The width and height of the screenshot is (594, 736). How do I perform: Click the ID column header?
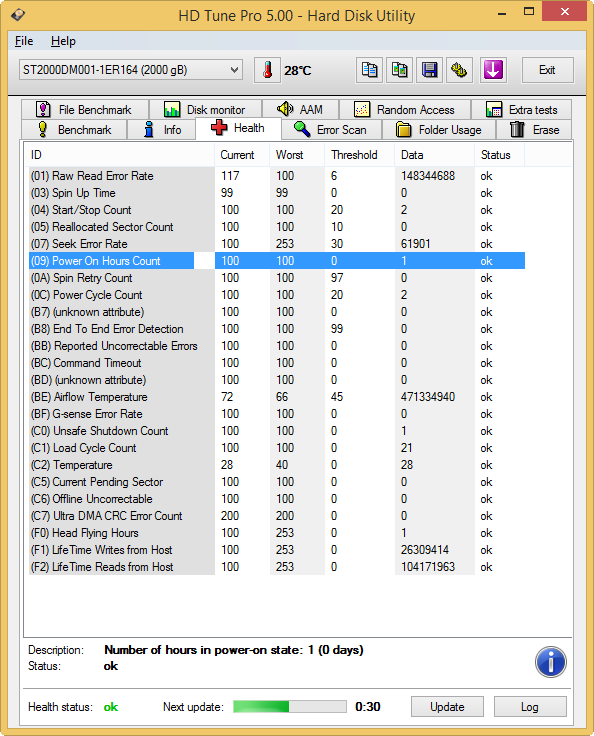point(121,155)
